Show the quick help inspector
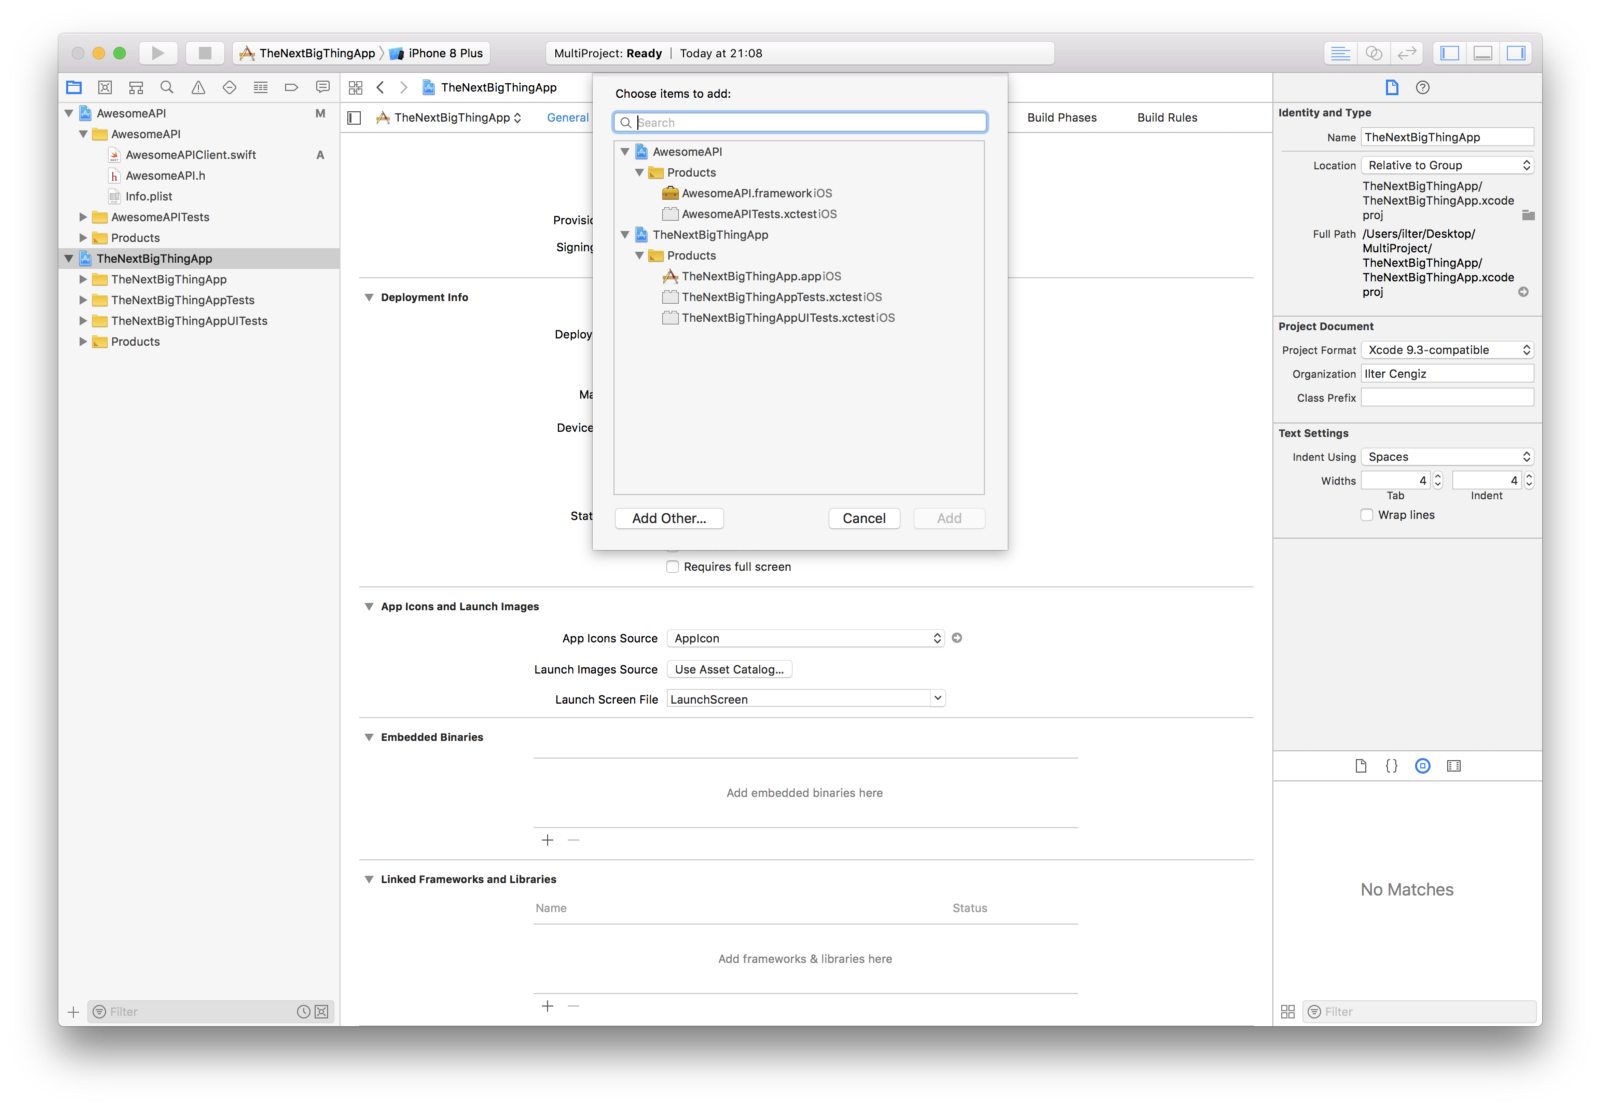 pos(1422,87)
